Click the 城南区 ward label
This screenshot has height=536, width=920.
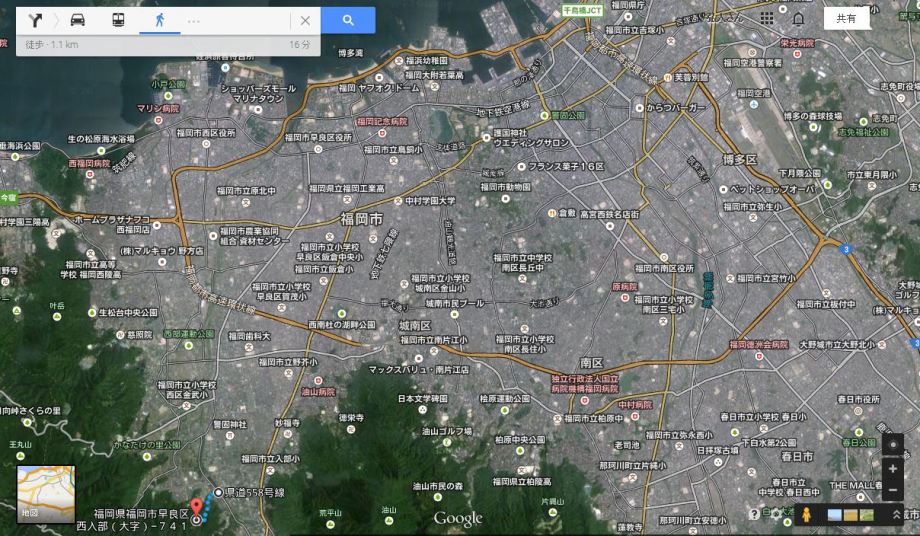tap(415, 325)
